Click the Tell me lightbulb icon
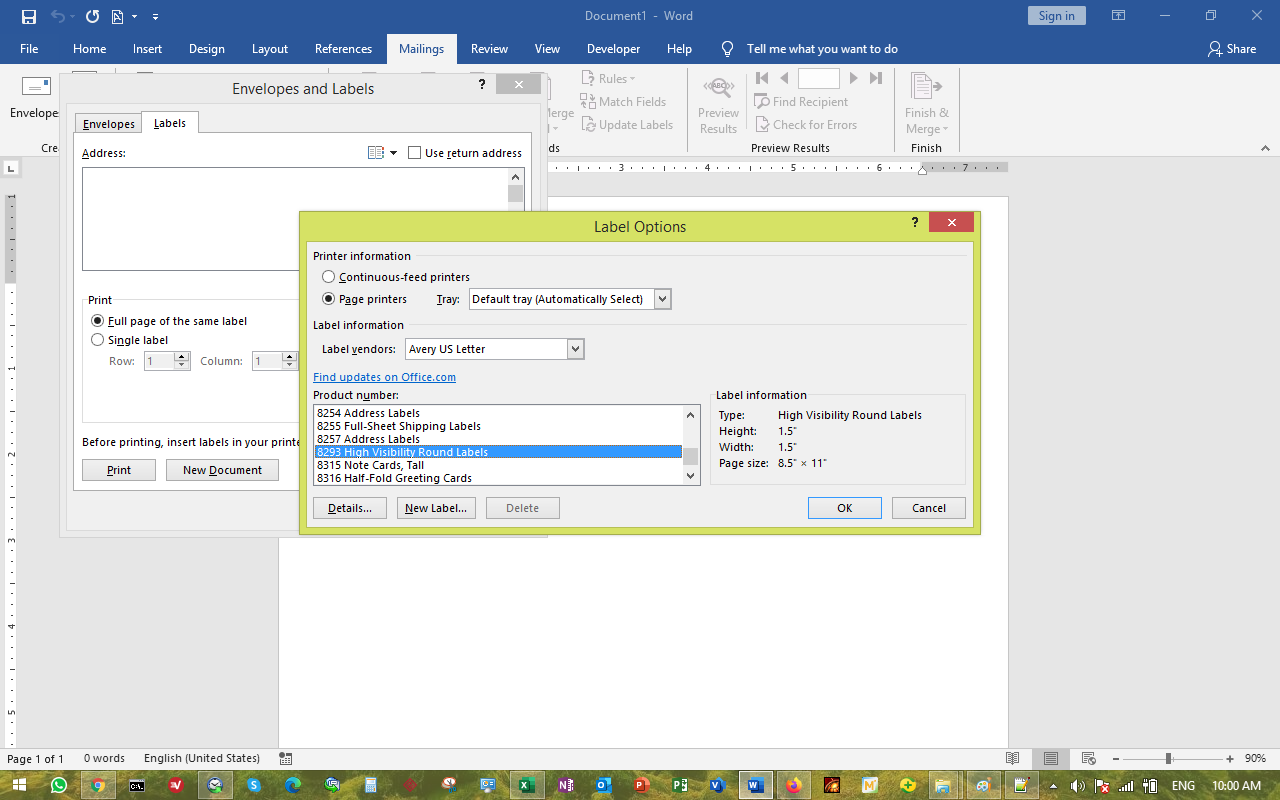This screenshot has width=1280, height=800. tap(728, 49)
